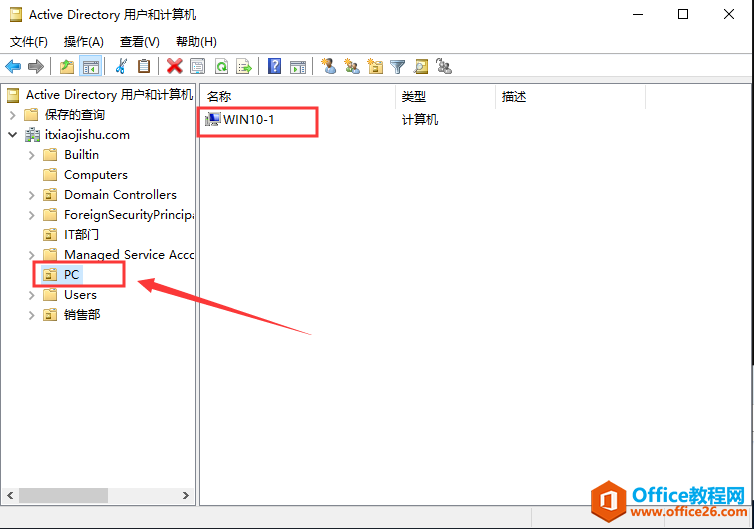Create new organizational unit folder icon
Image resolution: width=754 pixels, height=529 pixels.
click(x=375, y=66)
